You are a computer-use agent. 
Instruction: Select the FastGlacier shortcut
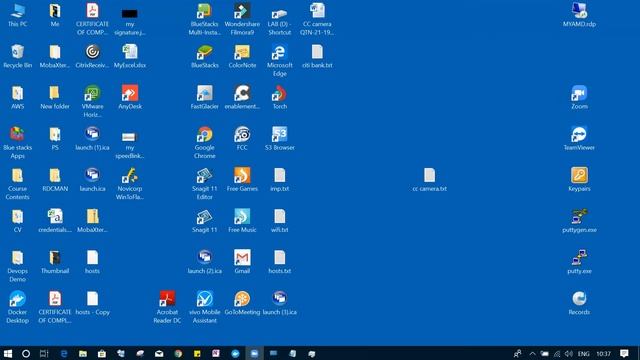click(x=204, y=98)
